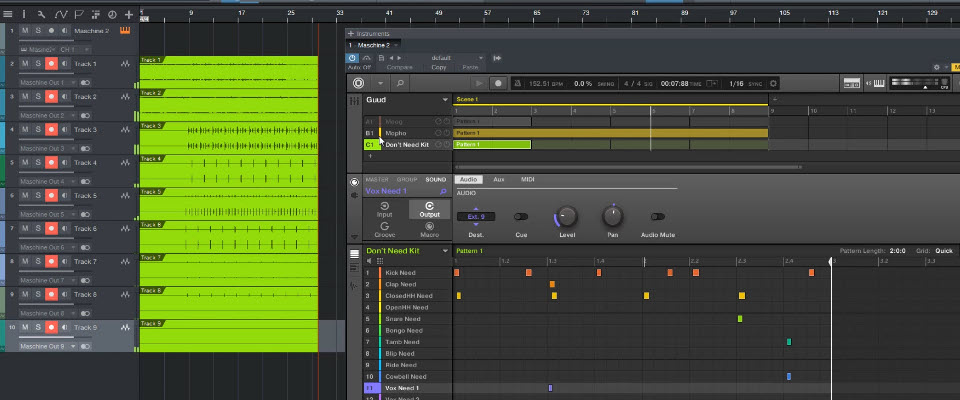This screenshot has height=400, width=960.
Task: Click the Maschine record button
Action: (498, 83)
